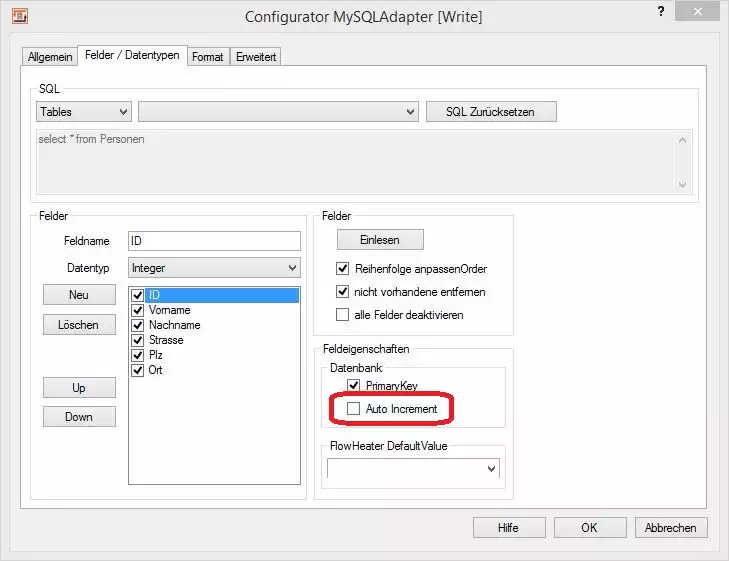Screen dimensions: 729x561
Task: Enable the Auto Increment checkbox
Action: (x=353, y=409)
